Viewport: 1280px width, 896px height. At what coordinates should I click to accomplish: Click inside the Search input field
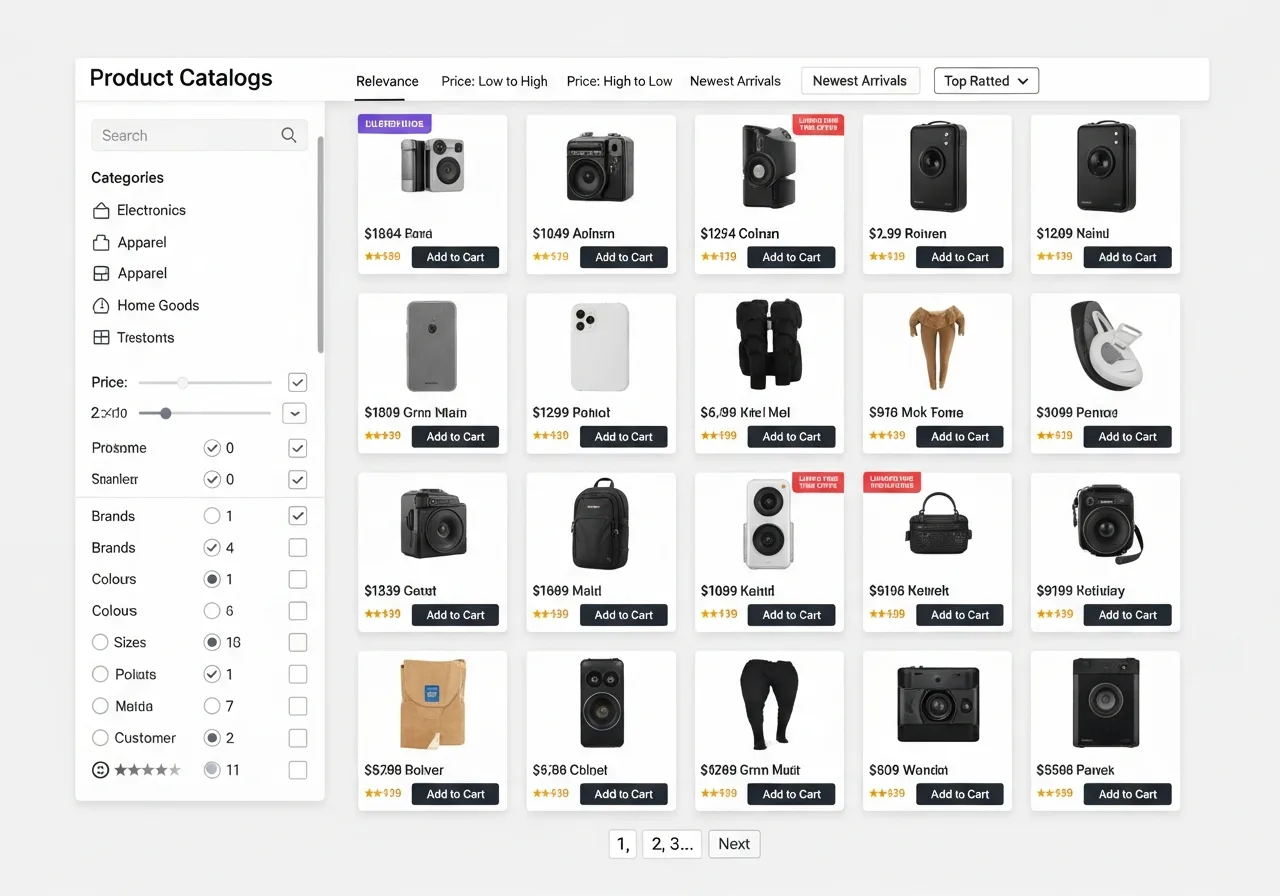coord(180,135)
